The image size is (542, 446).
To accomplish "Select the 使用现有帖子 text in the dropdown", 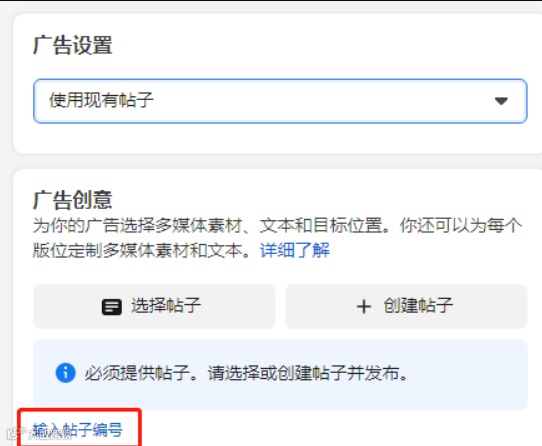I will [101, 100].
